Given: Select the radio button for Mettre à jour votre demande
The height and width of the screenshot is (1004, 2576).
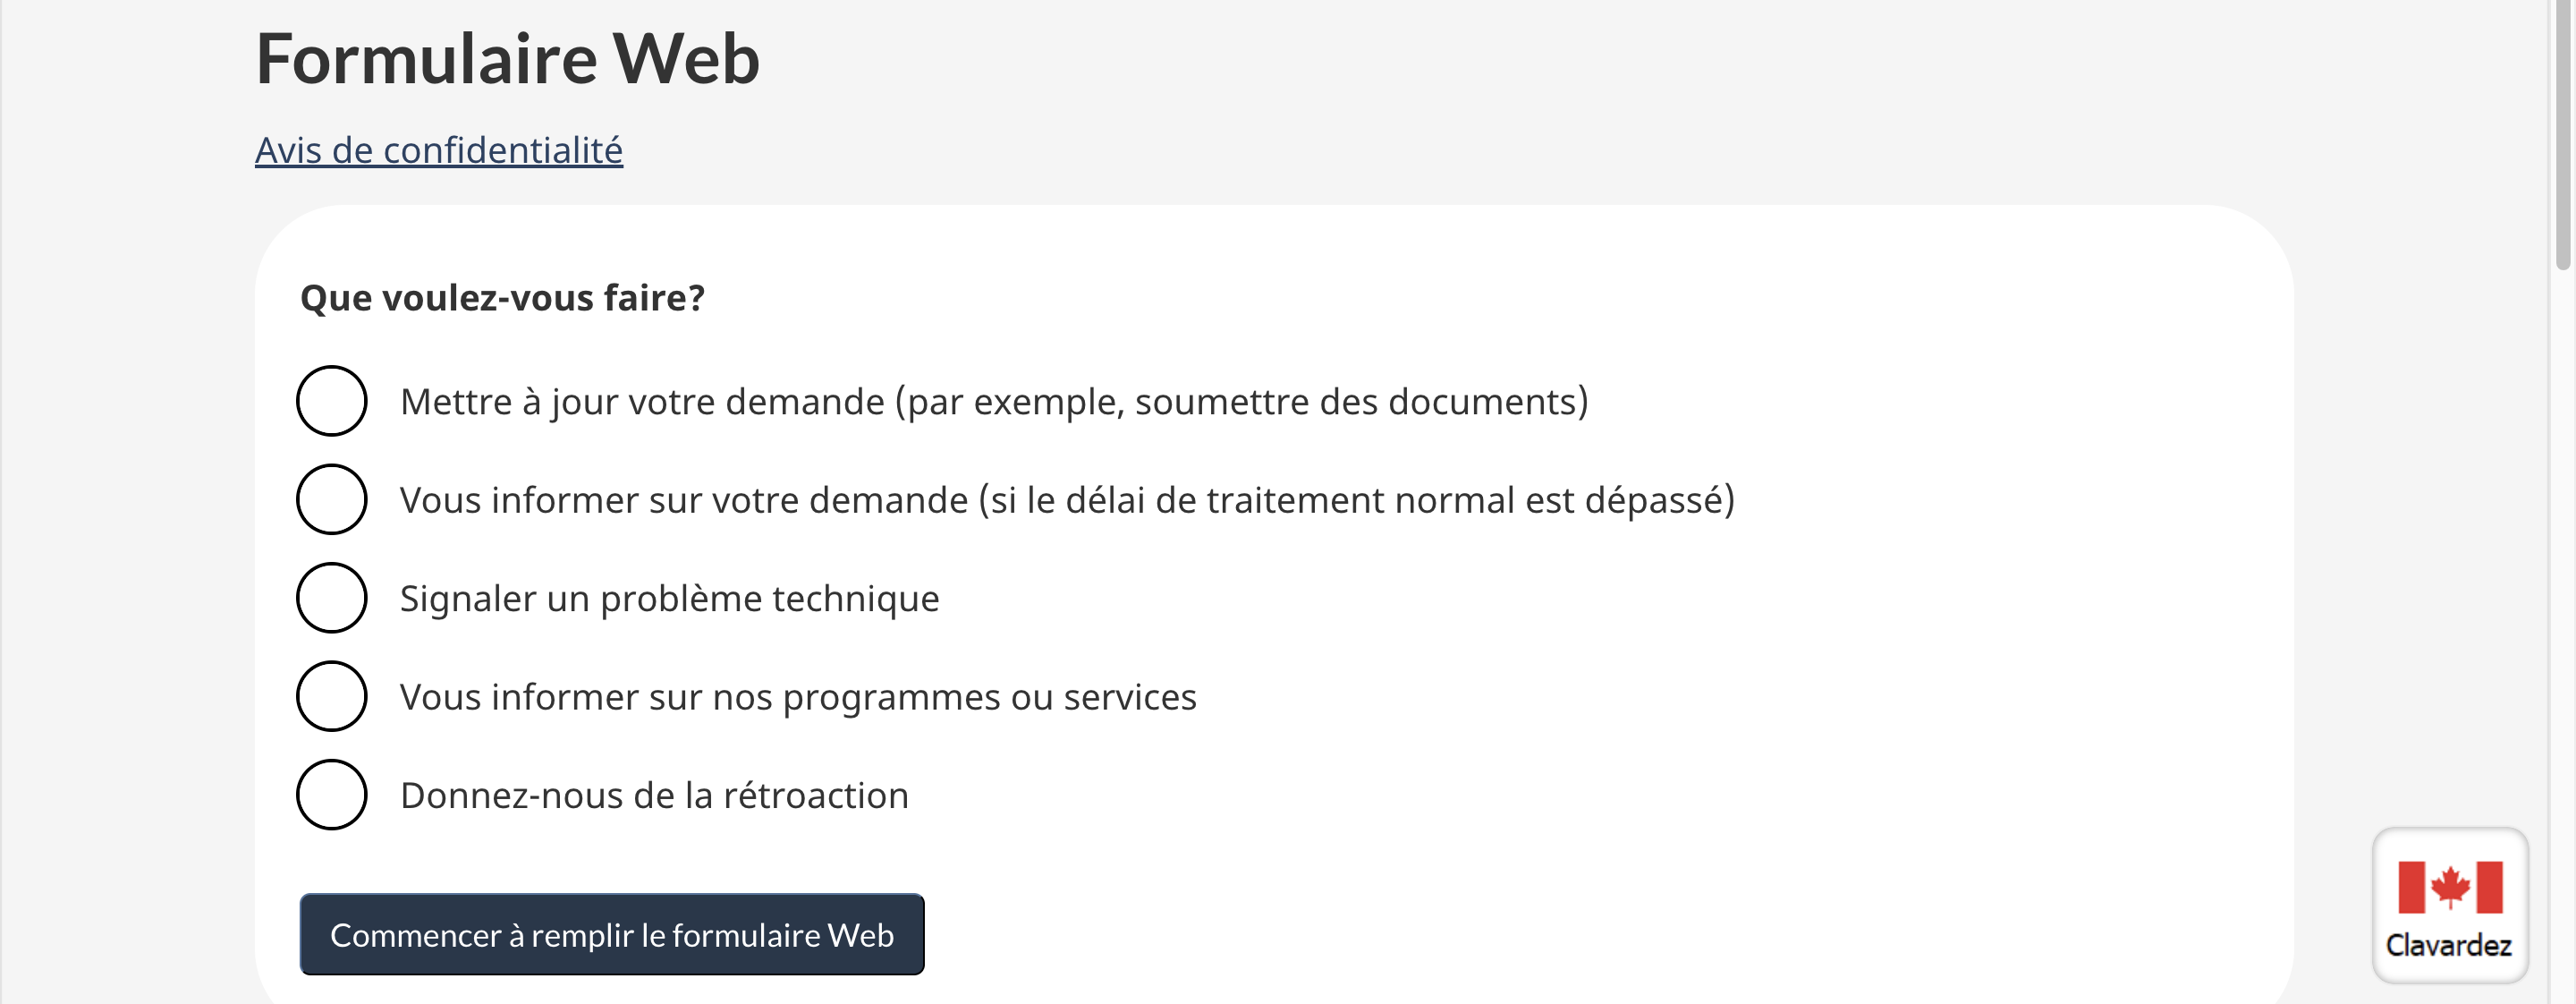Looking at the screenshot, I should click(332, 401).
